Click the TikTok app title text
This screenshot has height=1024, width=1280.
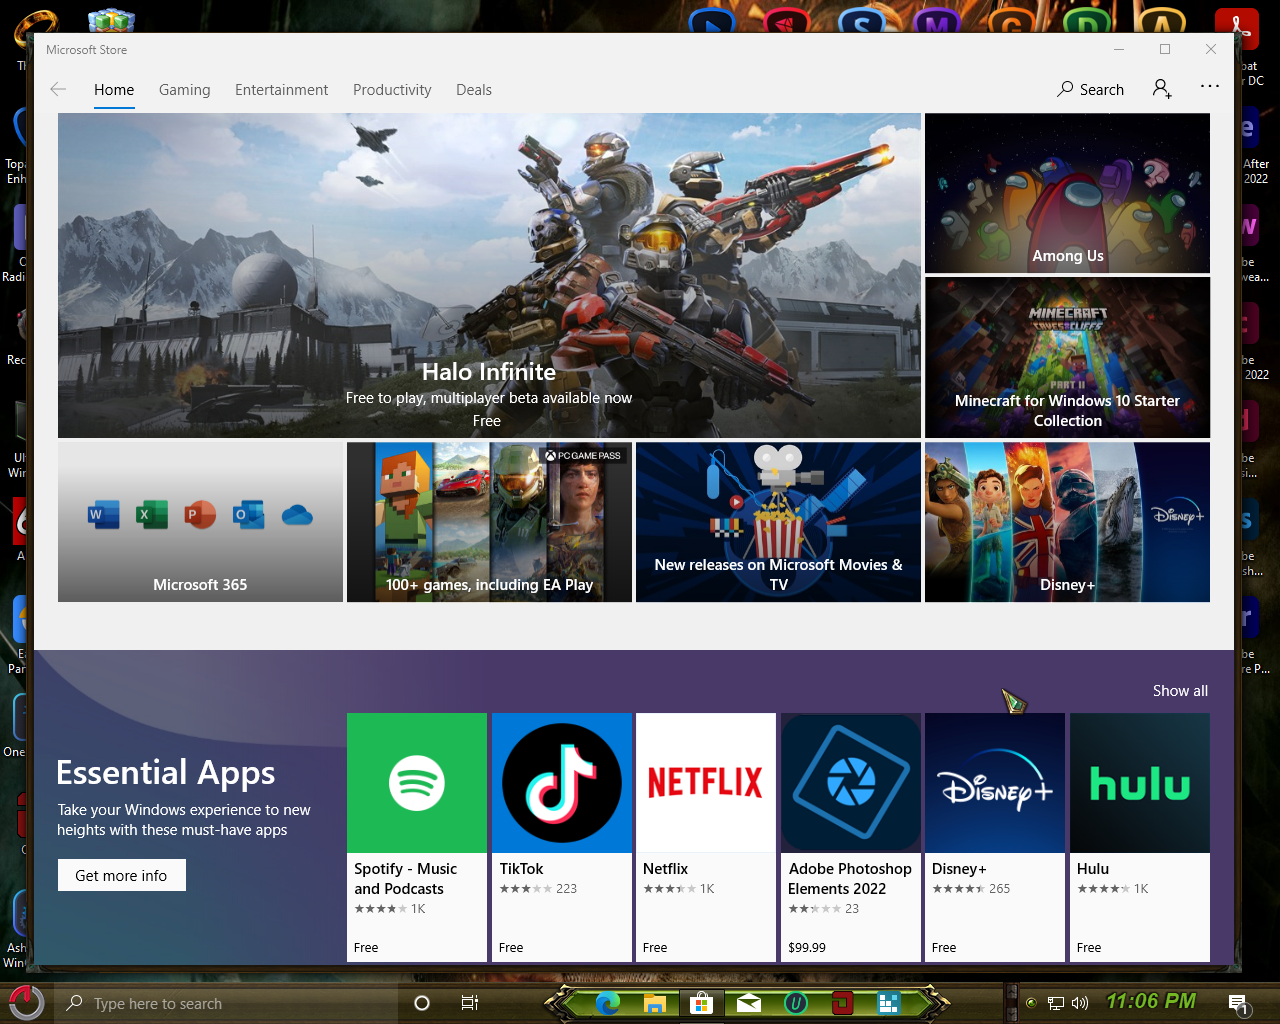pyautogui.click(x=521, y=869)
